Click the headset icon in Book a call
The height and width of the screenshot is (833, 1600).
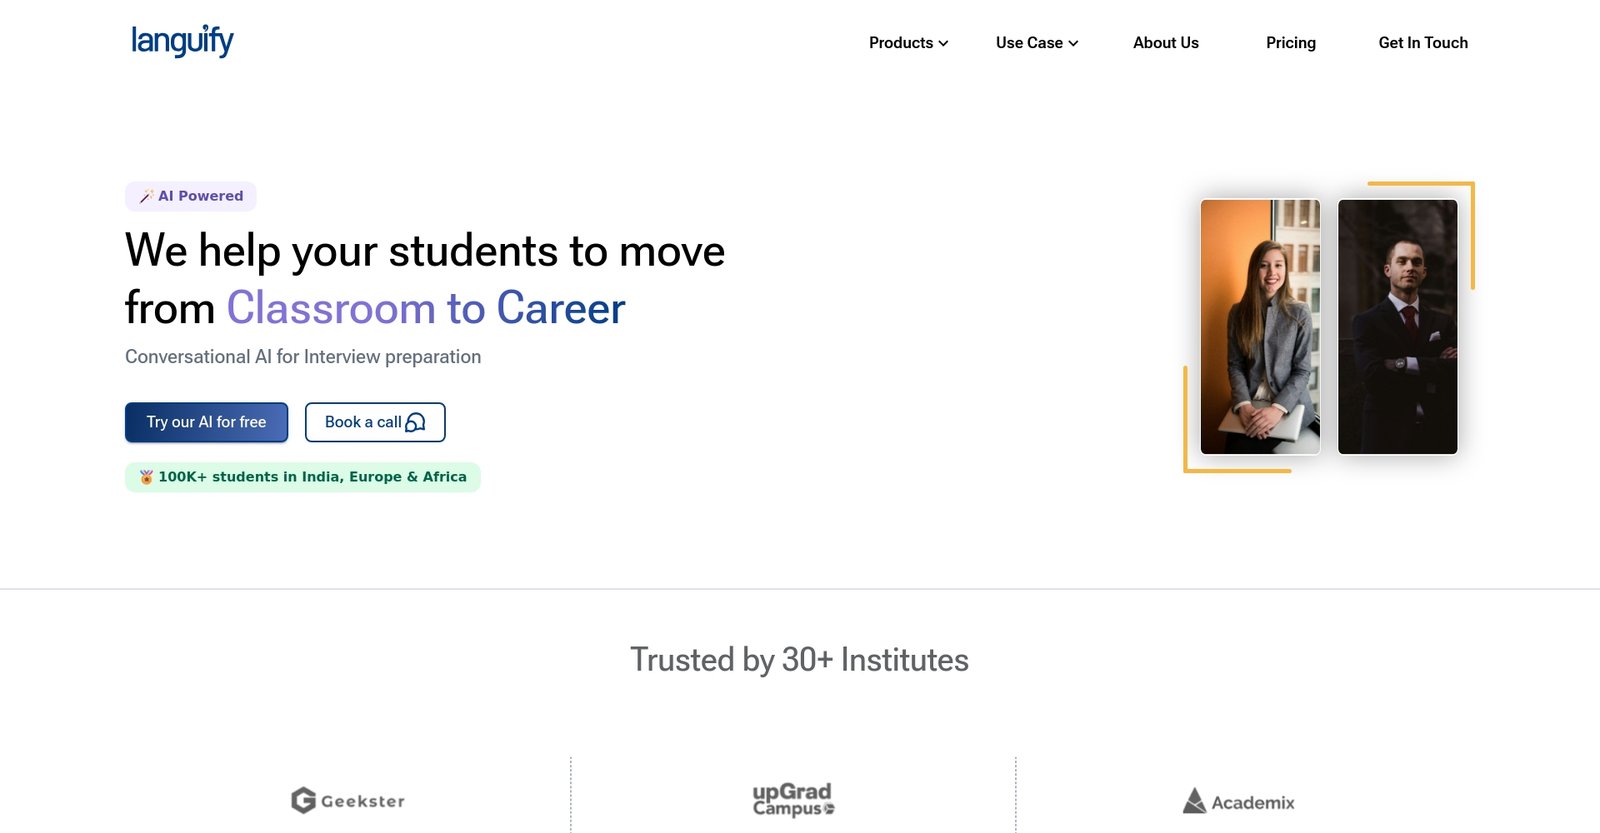pos(415,422)
